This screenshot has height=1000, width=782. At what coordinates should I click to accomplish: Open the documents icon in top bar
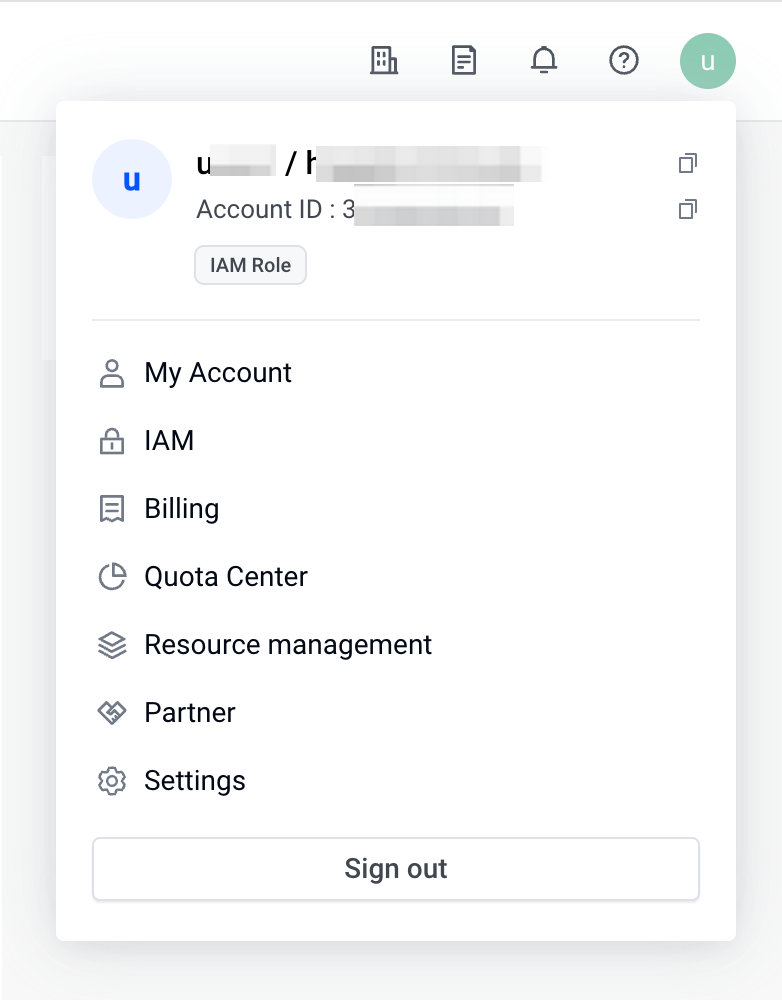(x=464, y=61)
